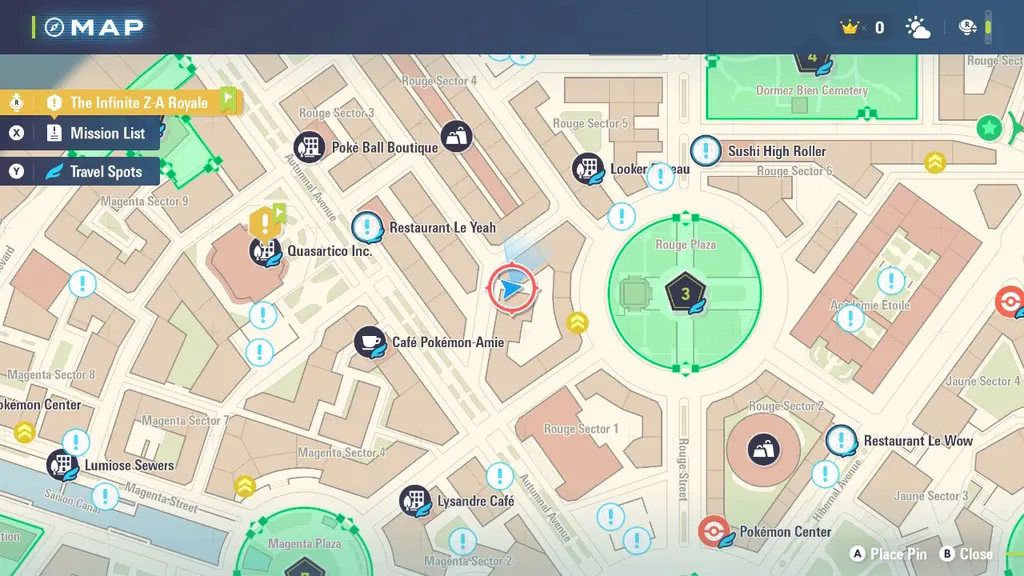Image resolution: width=1024 pixels, height=576 pixels.
Task: Click the Lysandre Café building icon
Action: (x=416, y=499)
